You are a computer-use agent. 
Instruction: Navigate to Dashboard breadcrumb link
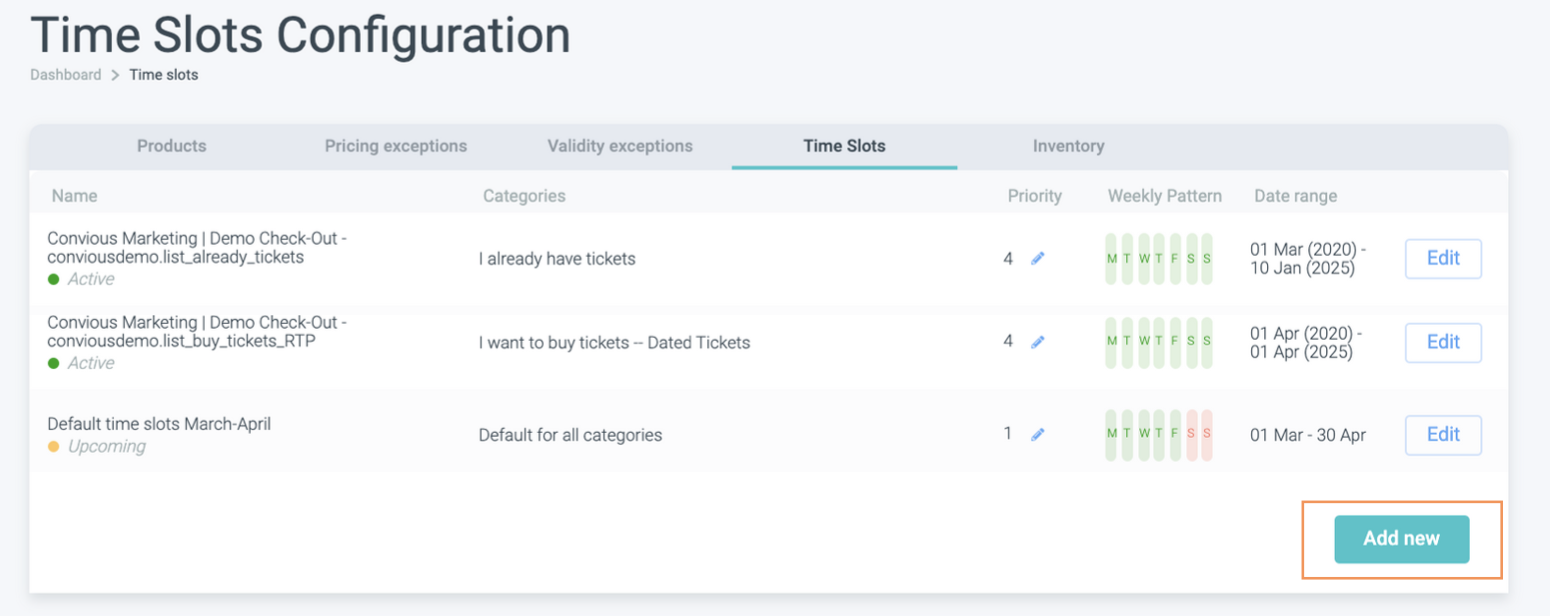click(66, 75)
